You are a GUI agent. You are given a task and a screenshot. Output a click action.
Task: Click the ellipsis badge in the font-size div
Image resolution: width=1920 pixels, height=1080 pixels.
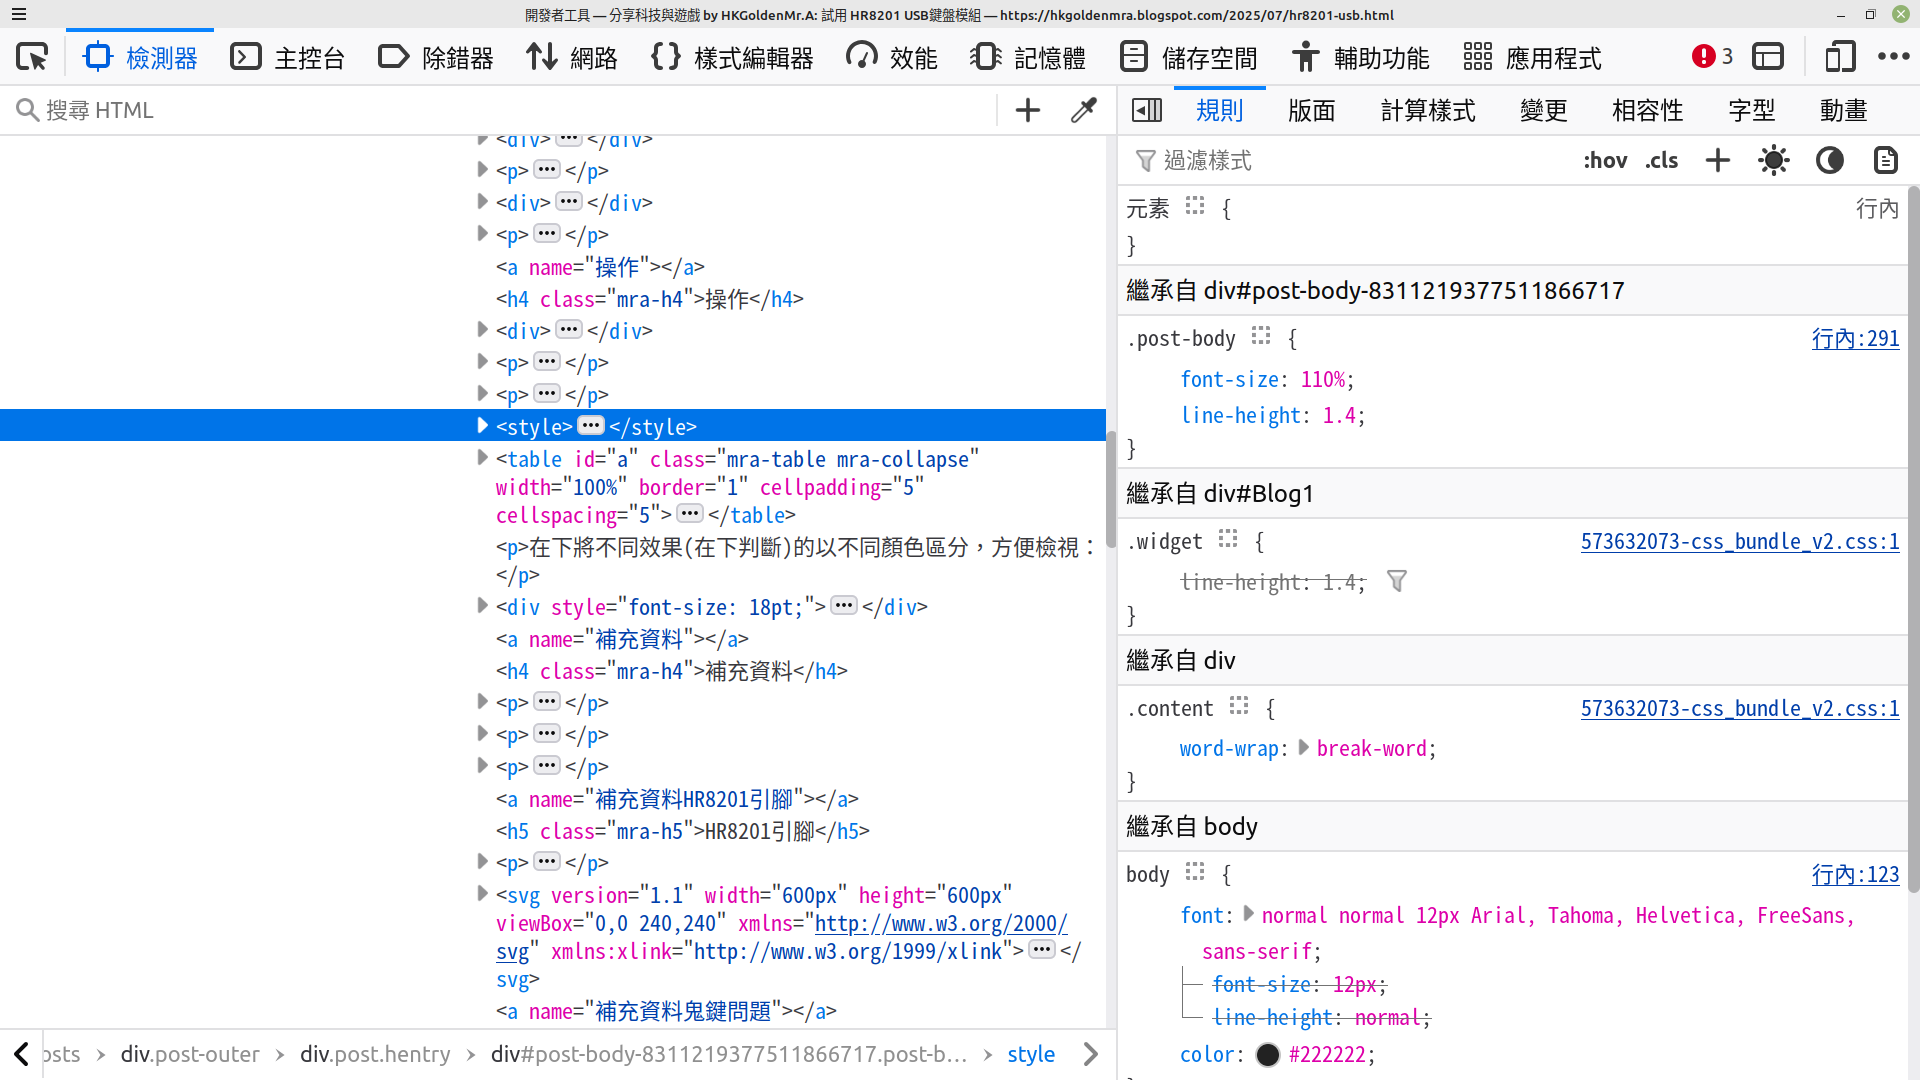(844, 605)
